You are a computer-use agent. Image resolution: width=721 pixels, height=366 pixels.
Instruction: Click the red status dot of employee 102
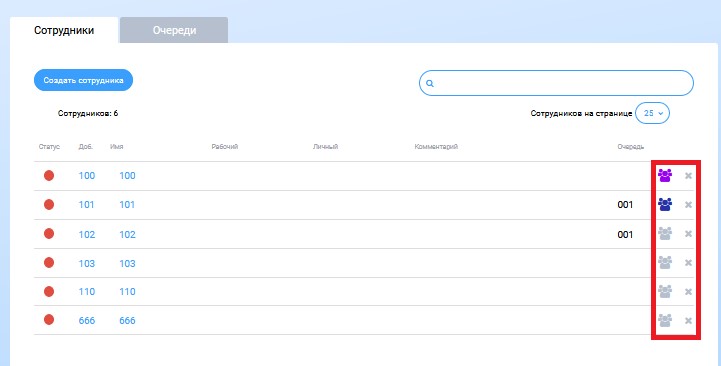pyautogui.click(x=49, y=234)
